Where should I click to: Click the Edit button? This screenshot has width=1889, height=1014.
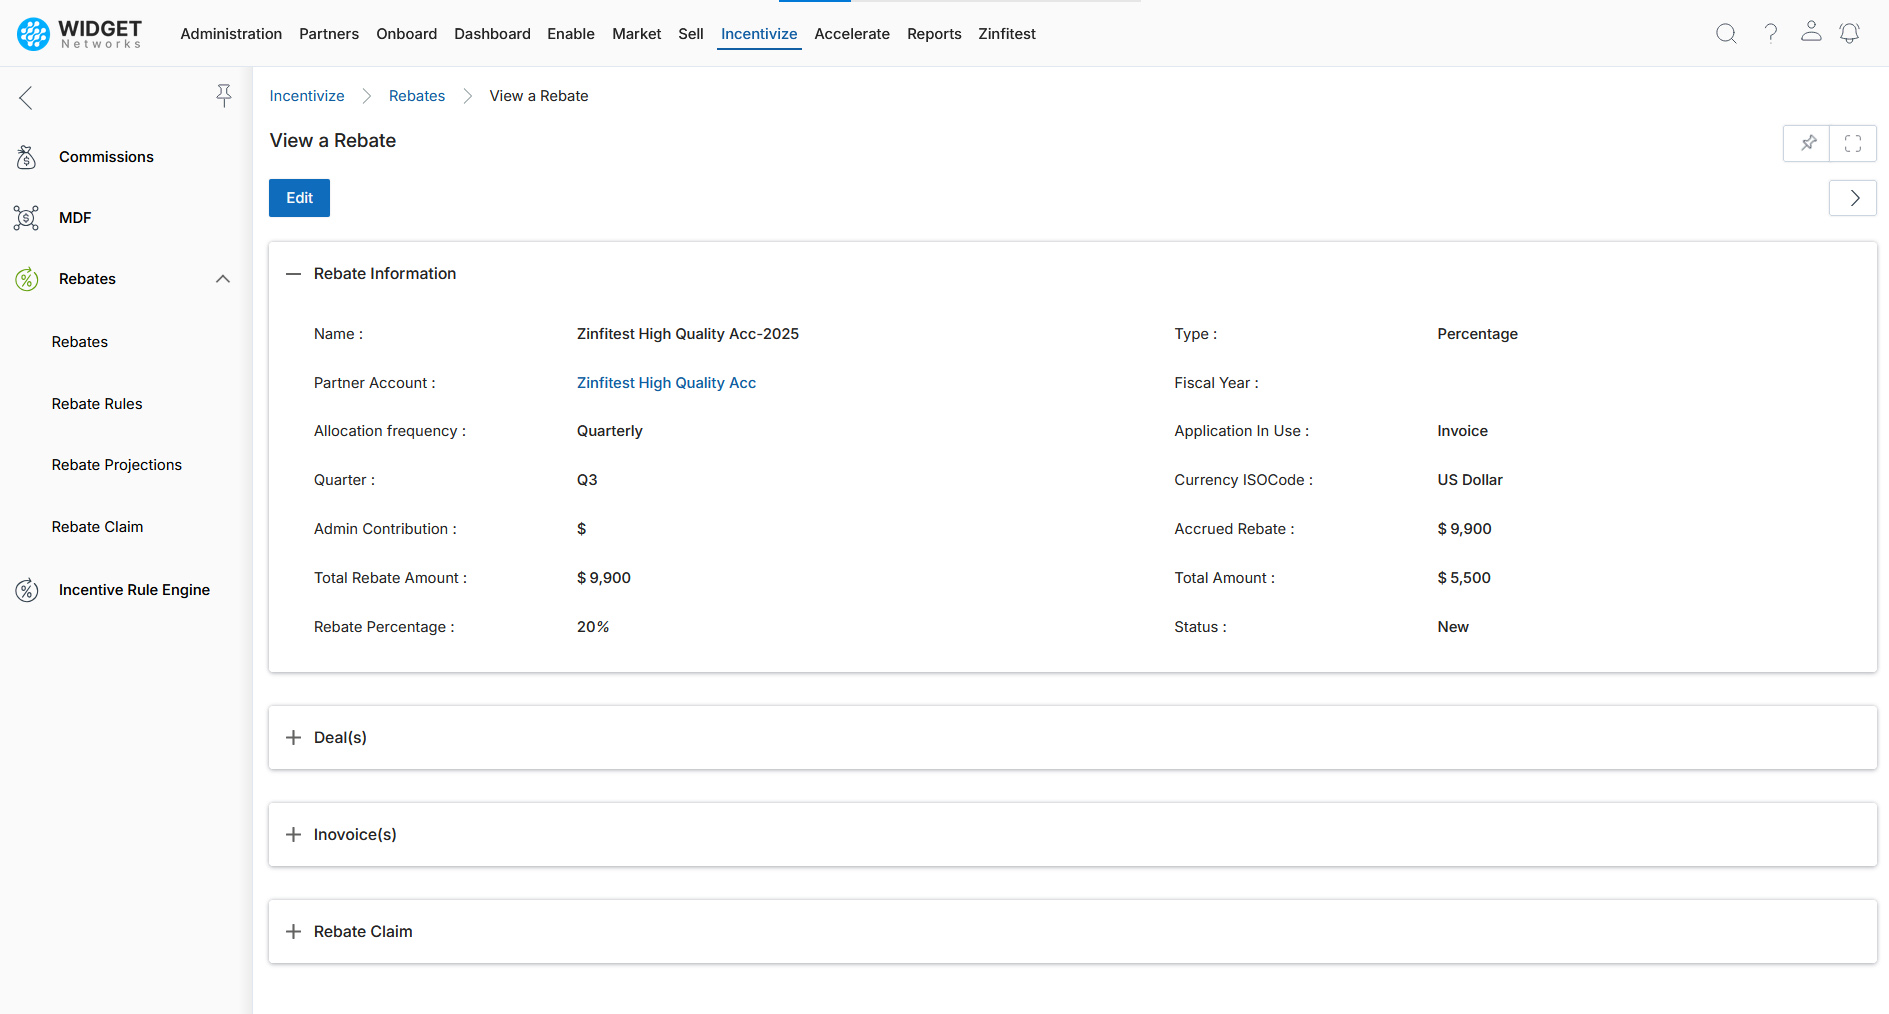coord(299,198)
